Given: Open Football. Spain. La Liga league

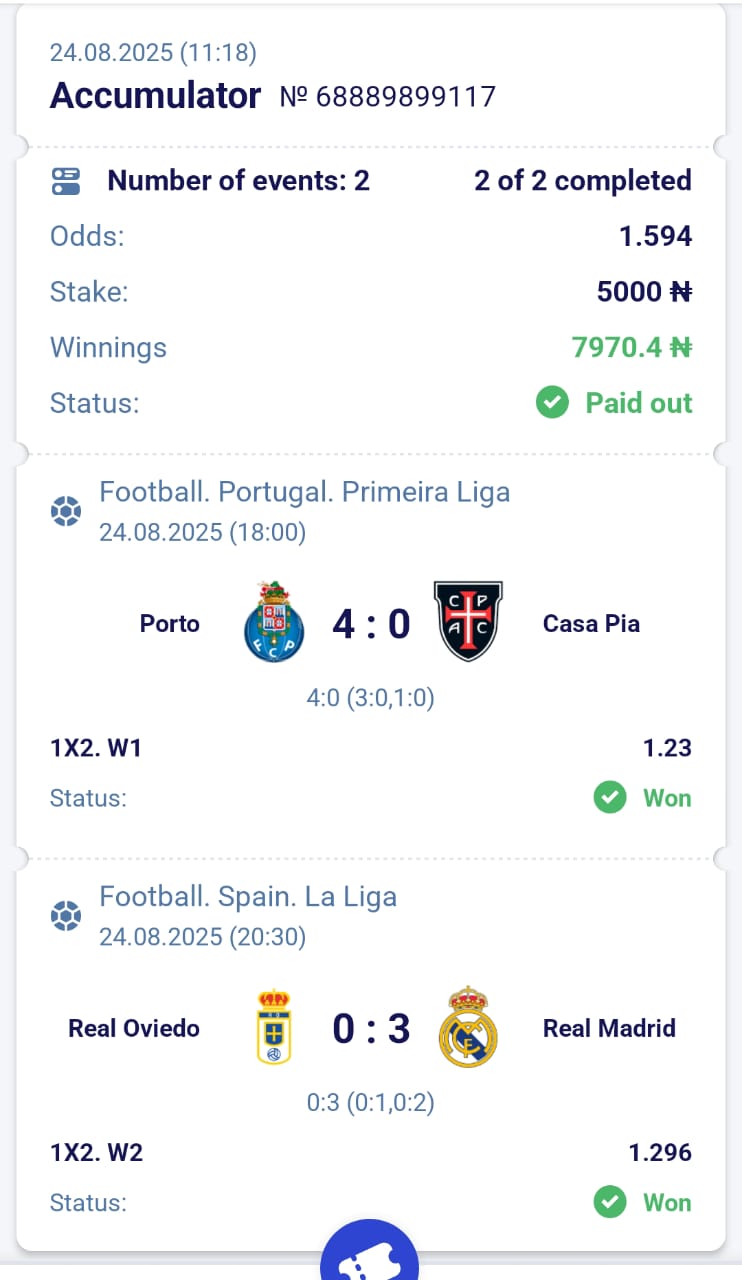Looking at the screenshot, I should coord(248,896).
